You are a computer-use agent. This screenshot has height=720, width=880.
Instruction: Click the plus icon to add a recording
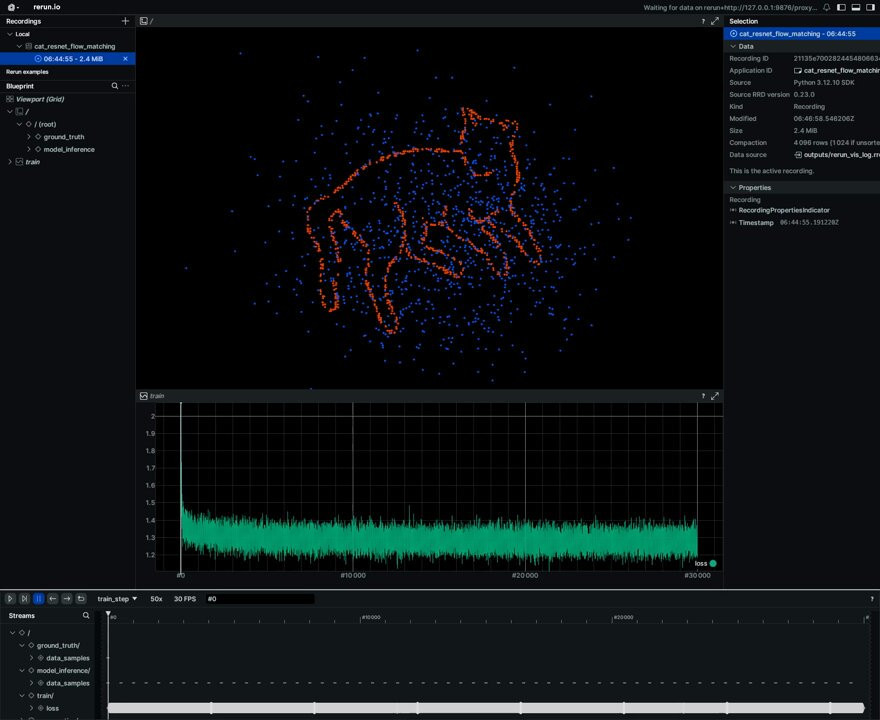[x=125, y=21]
